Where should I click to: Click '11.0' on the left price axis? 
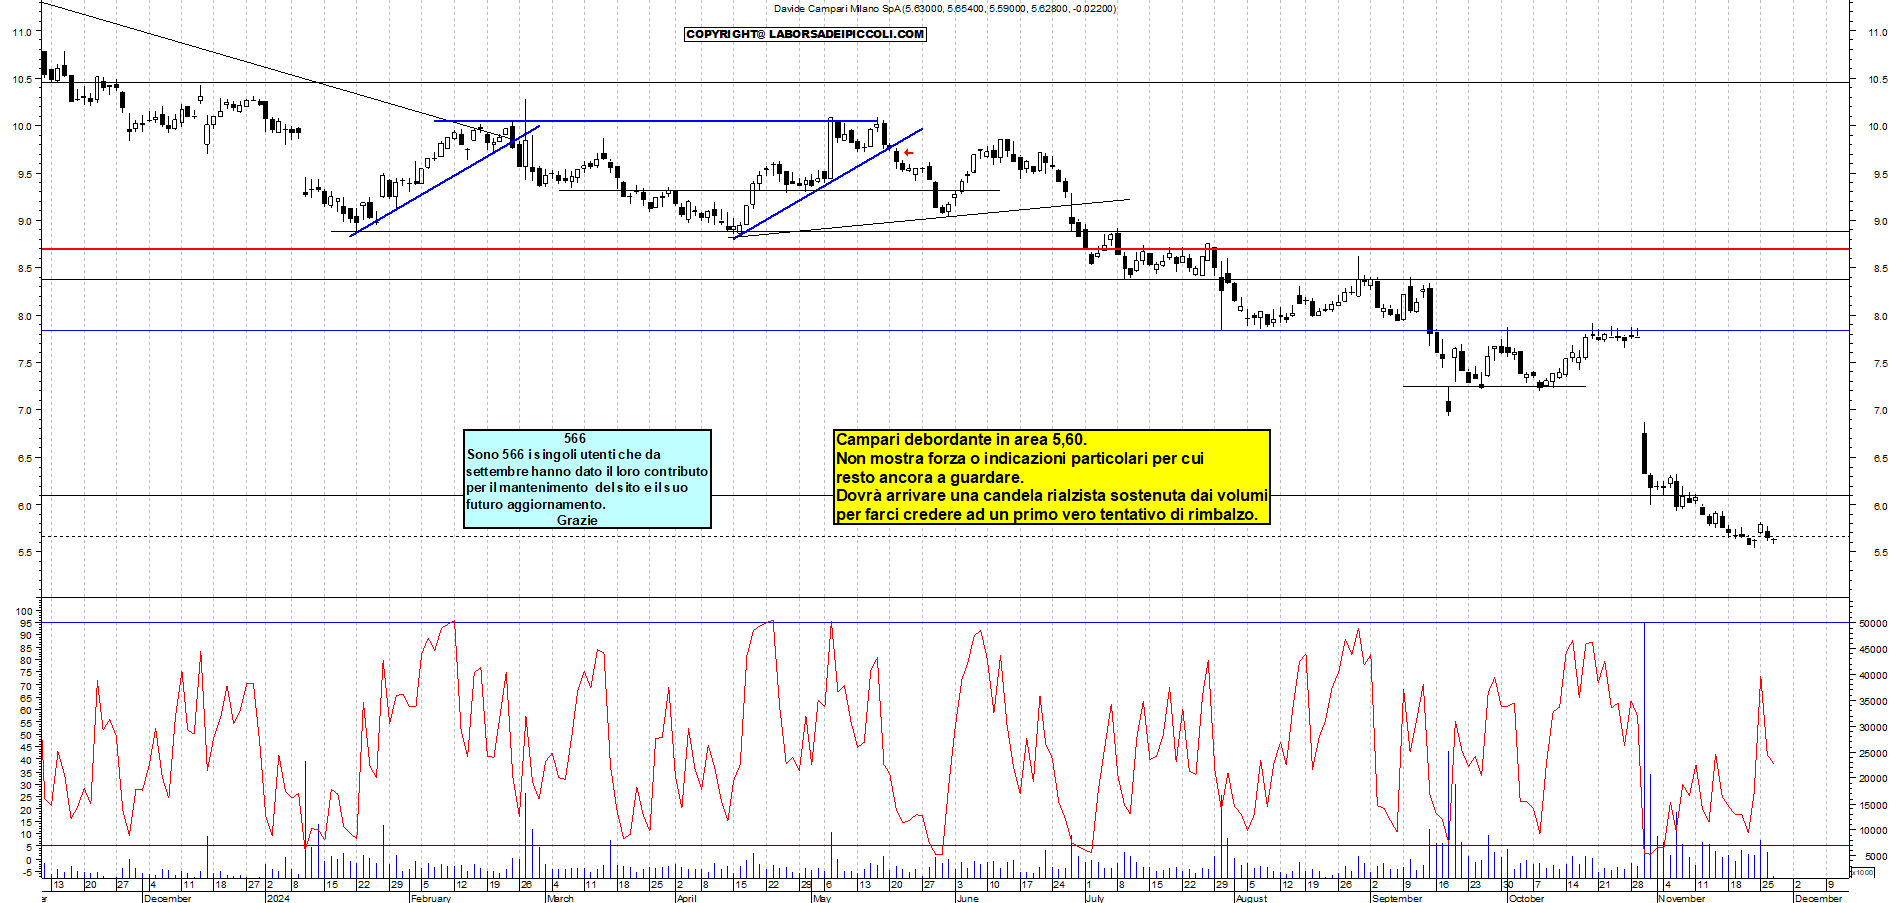coord(22,32)
